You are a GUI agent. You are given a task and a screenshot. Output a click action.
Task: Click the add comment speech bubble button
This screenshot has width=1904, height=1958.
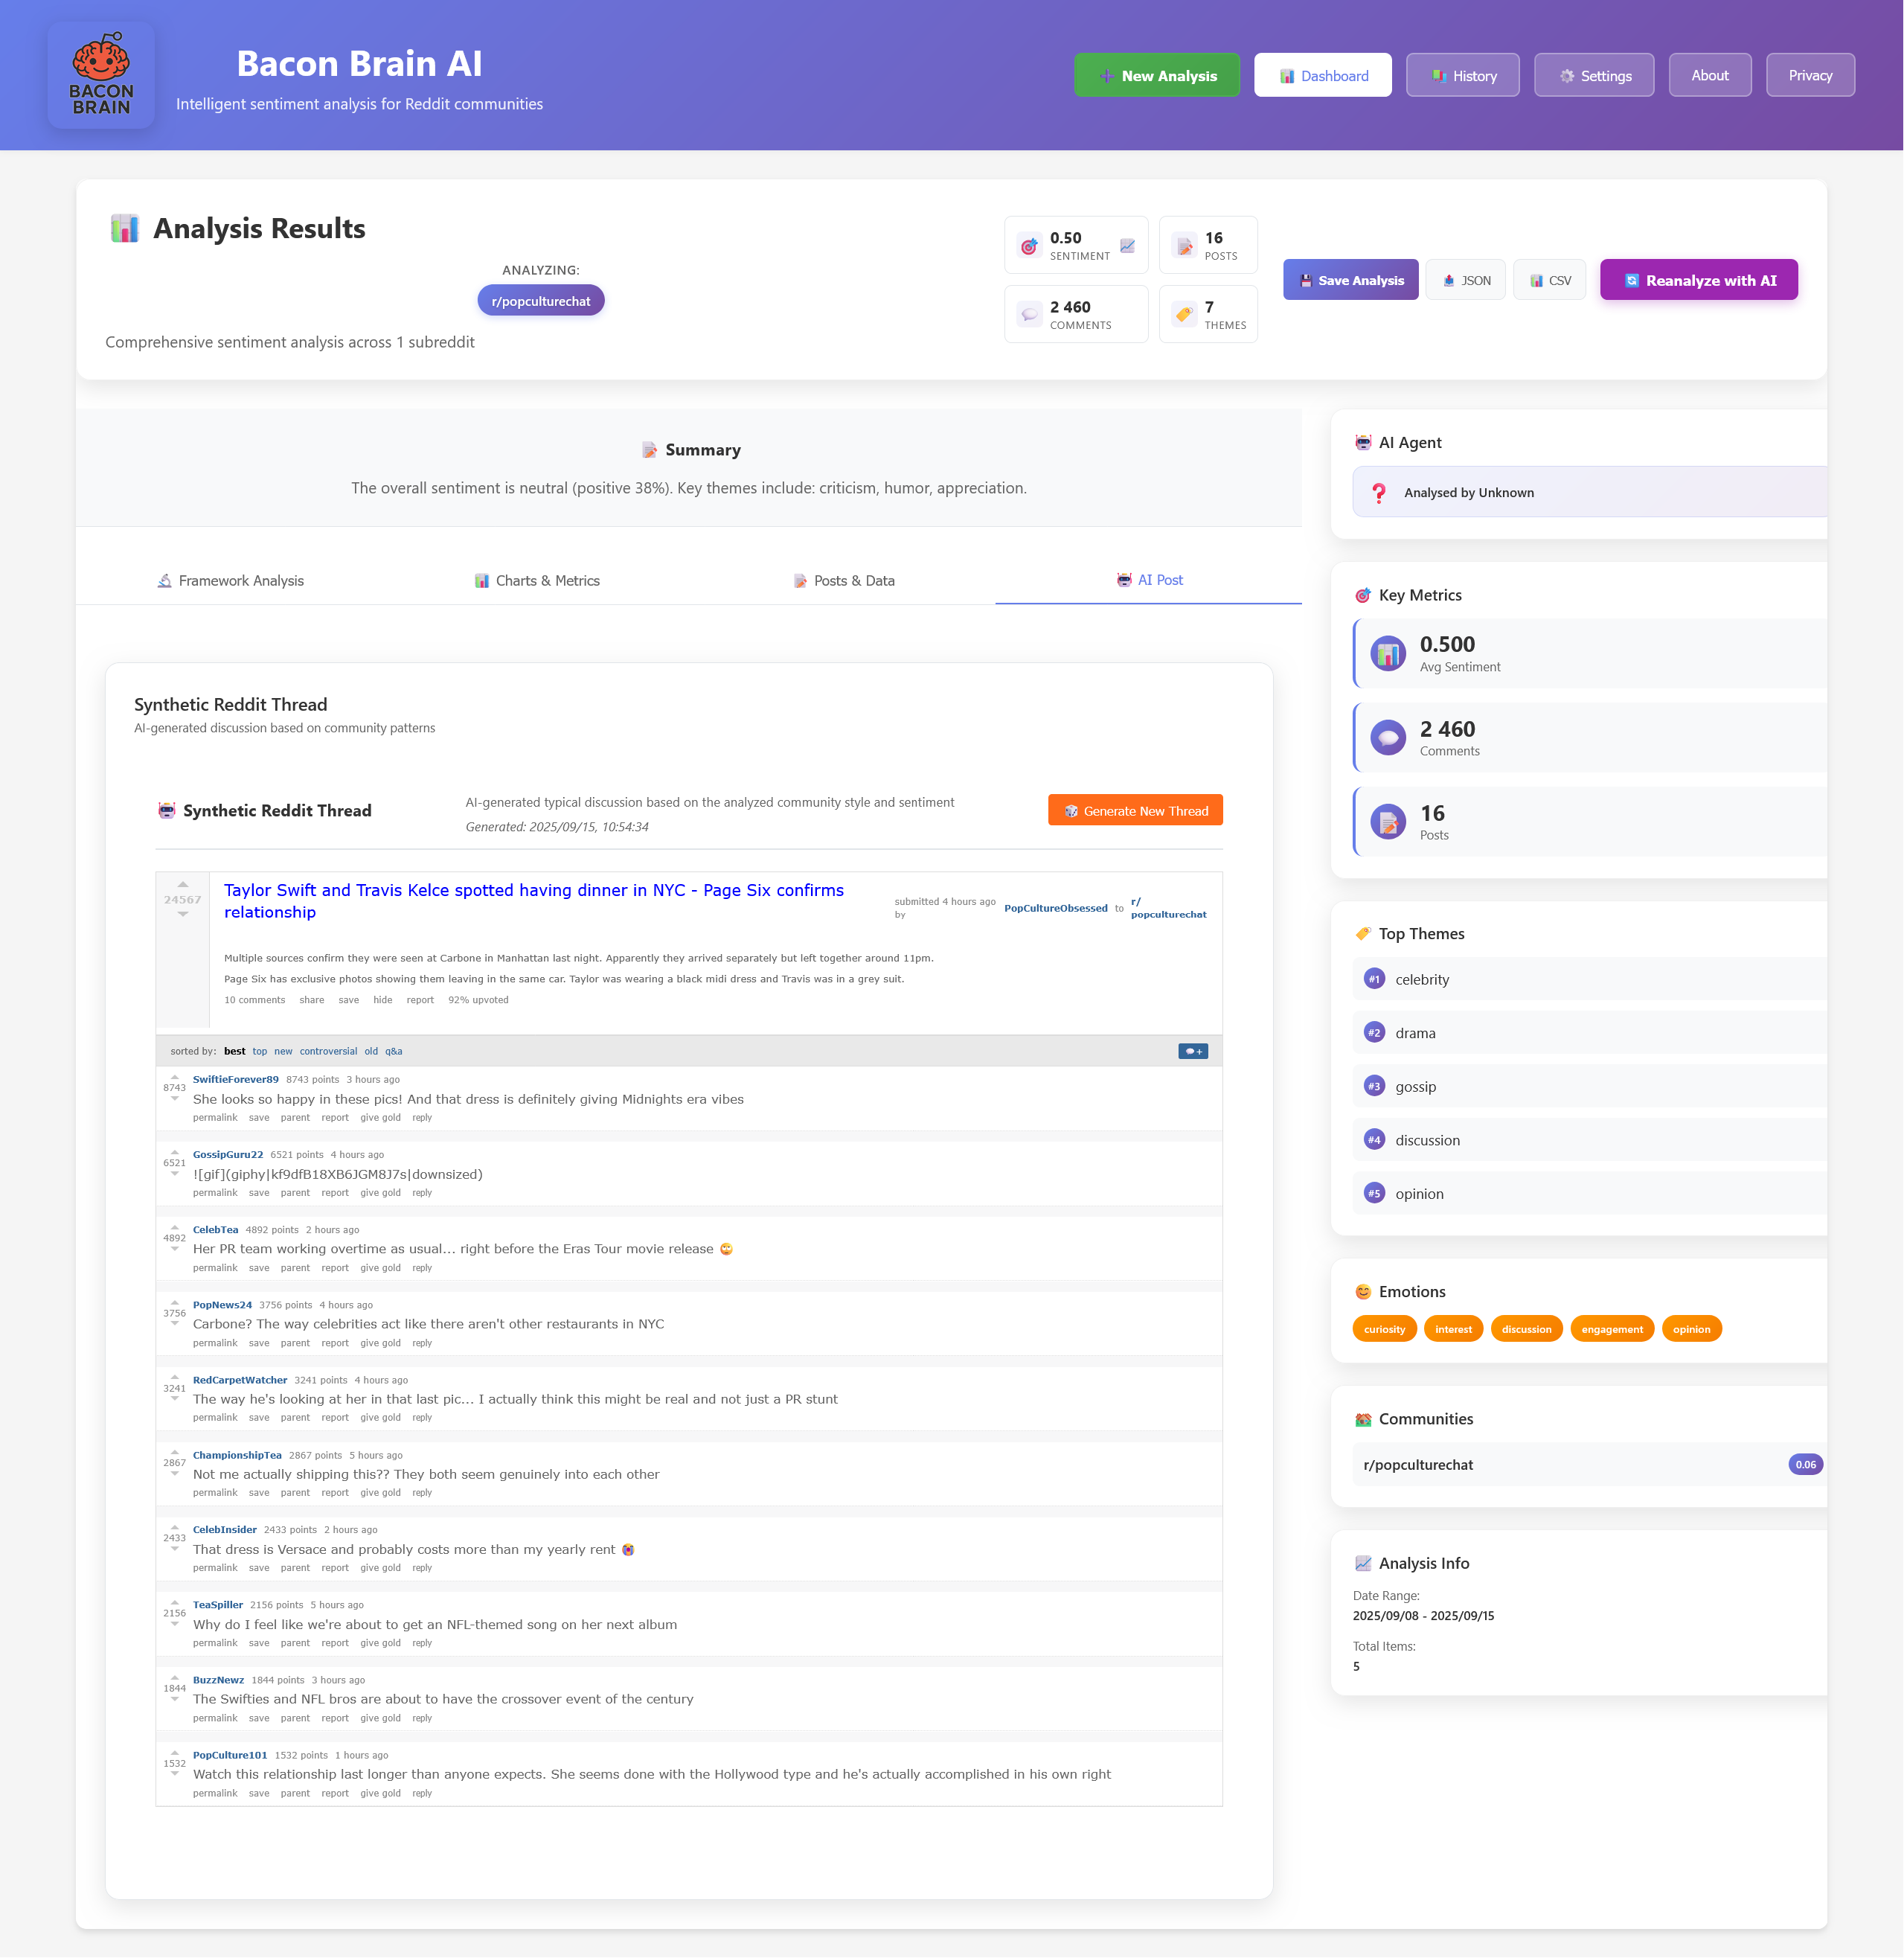coord(1192,1051)
